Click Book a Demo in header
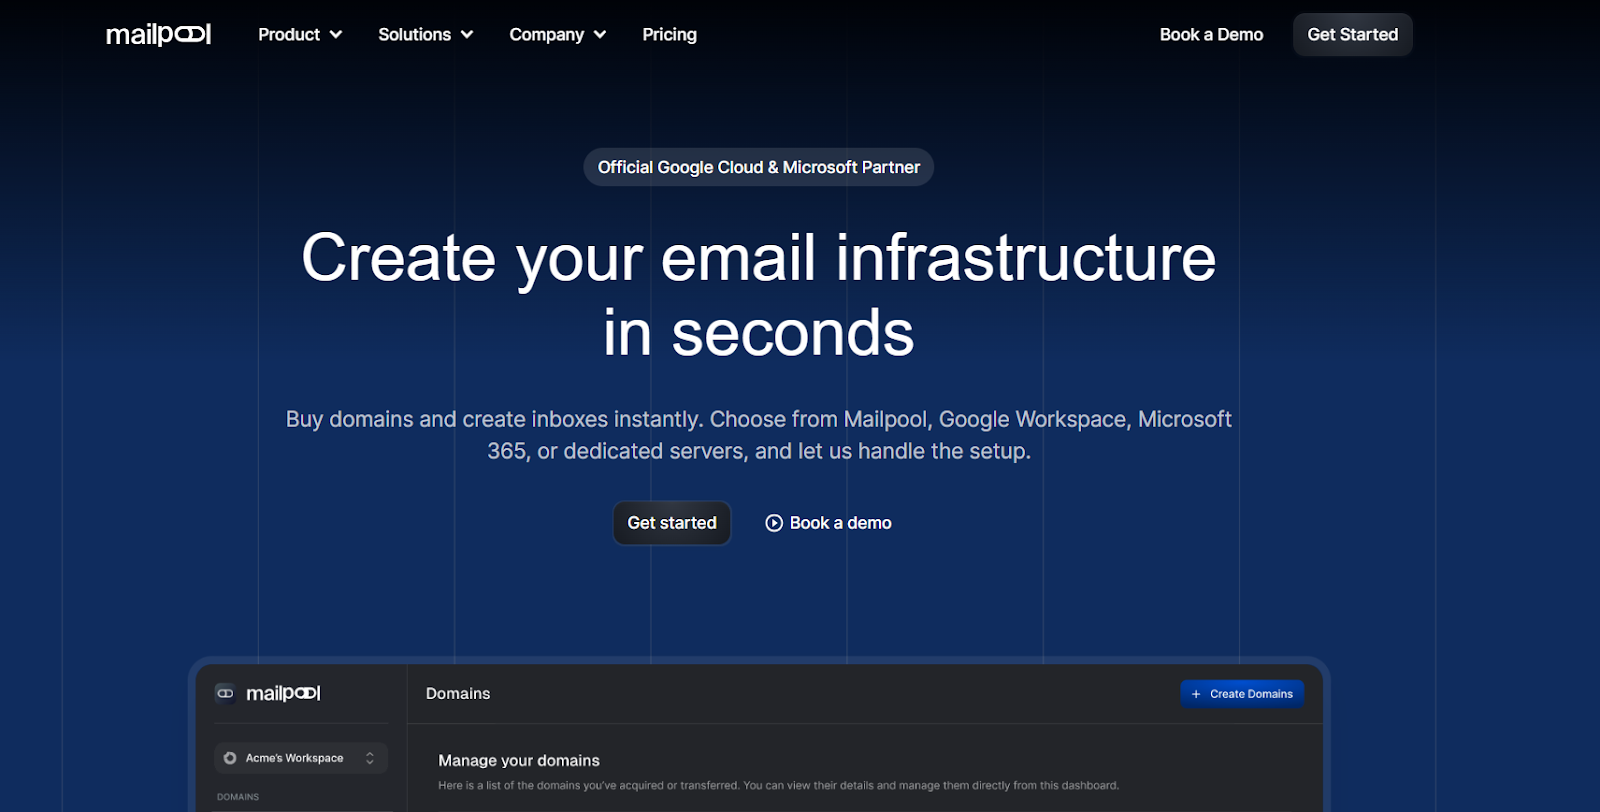This screenshot has height=812, width=1600. [x=1211, y=34]
